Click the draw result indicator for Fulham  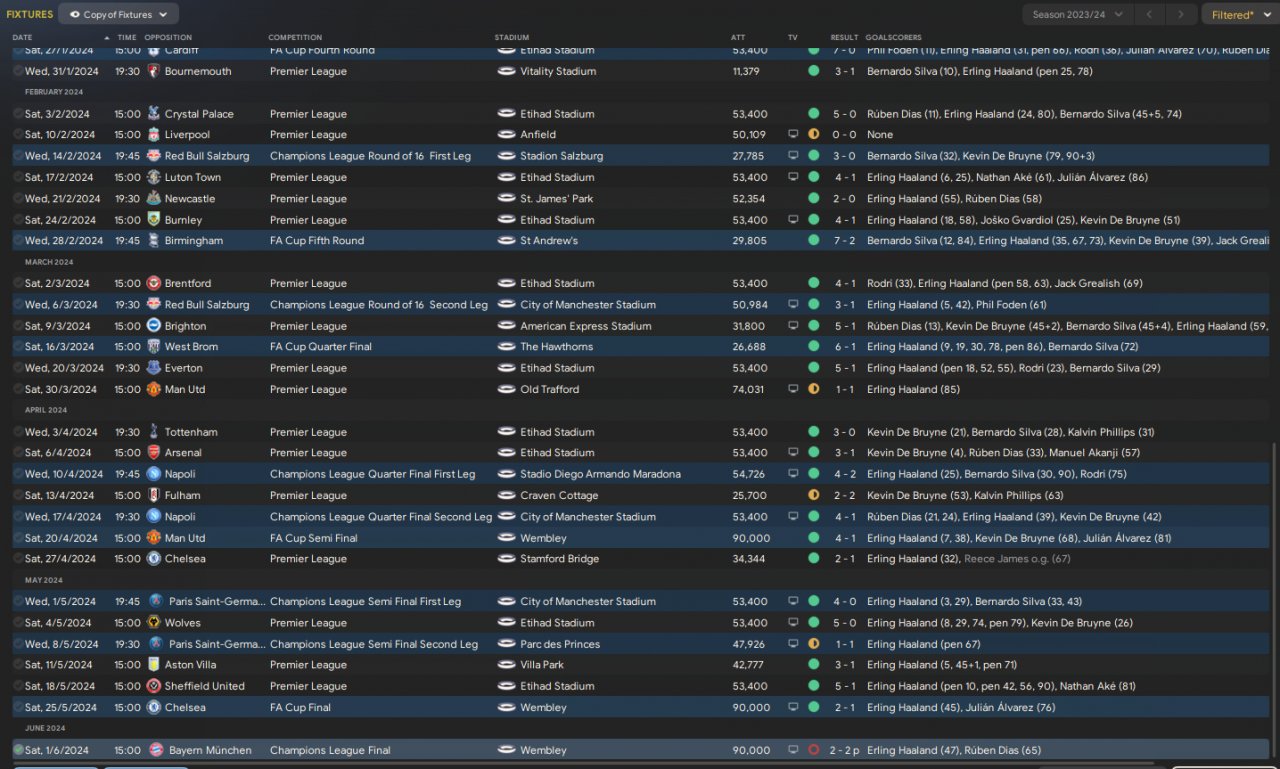(813, 495)
